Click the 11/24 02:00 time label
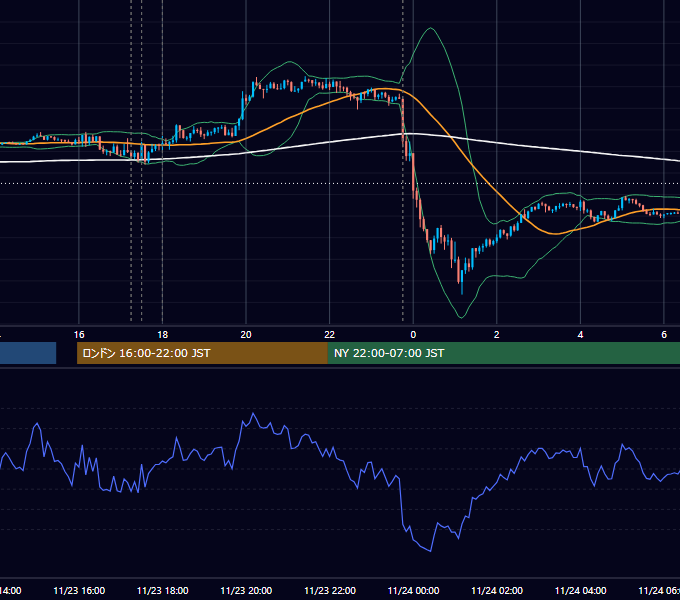 (497, 590)
